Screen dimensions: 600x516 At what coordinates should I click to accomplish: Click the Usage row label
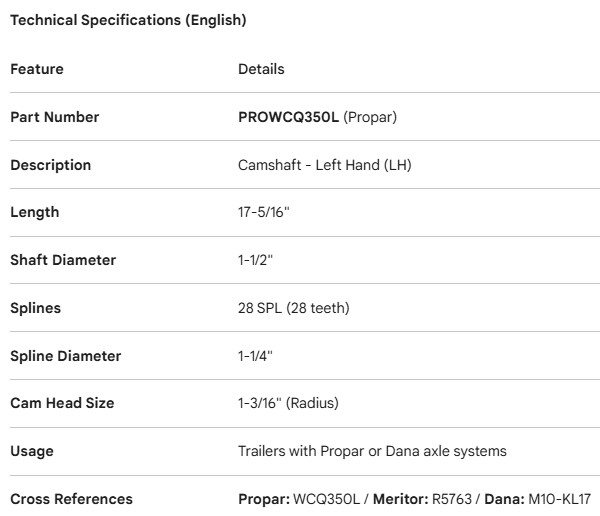tap(32, 451)
